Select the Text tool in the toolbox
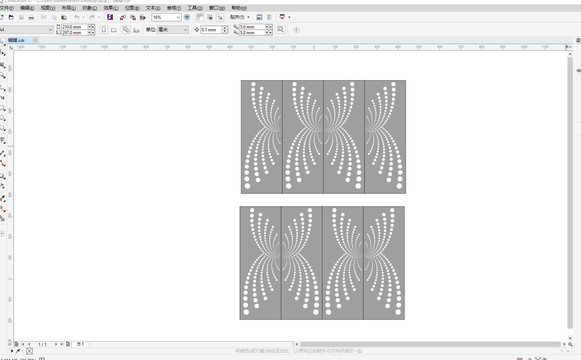581x360 pixels. [x=2, y=140]
